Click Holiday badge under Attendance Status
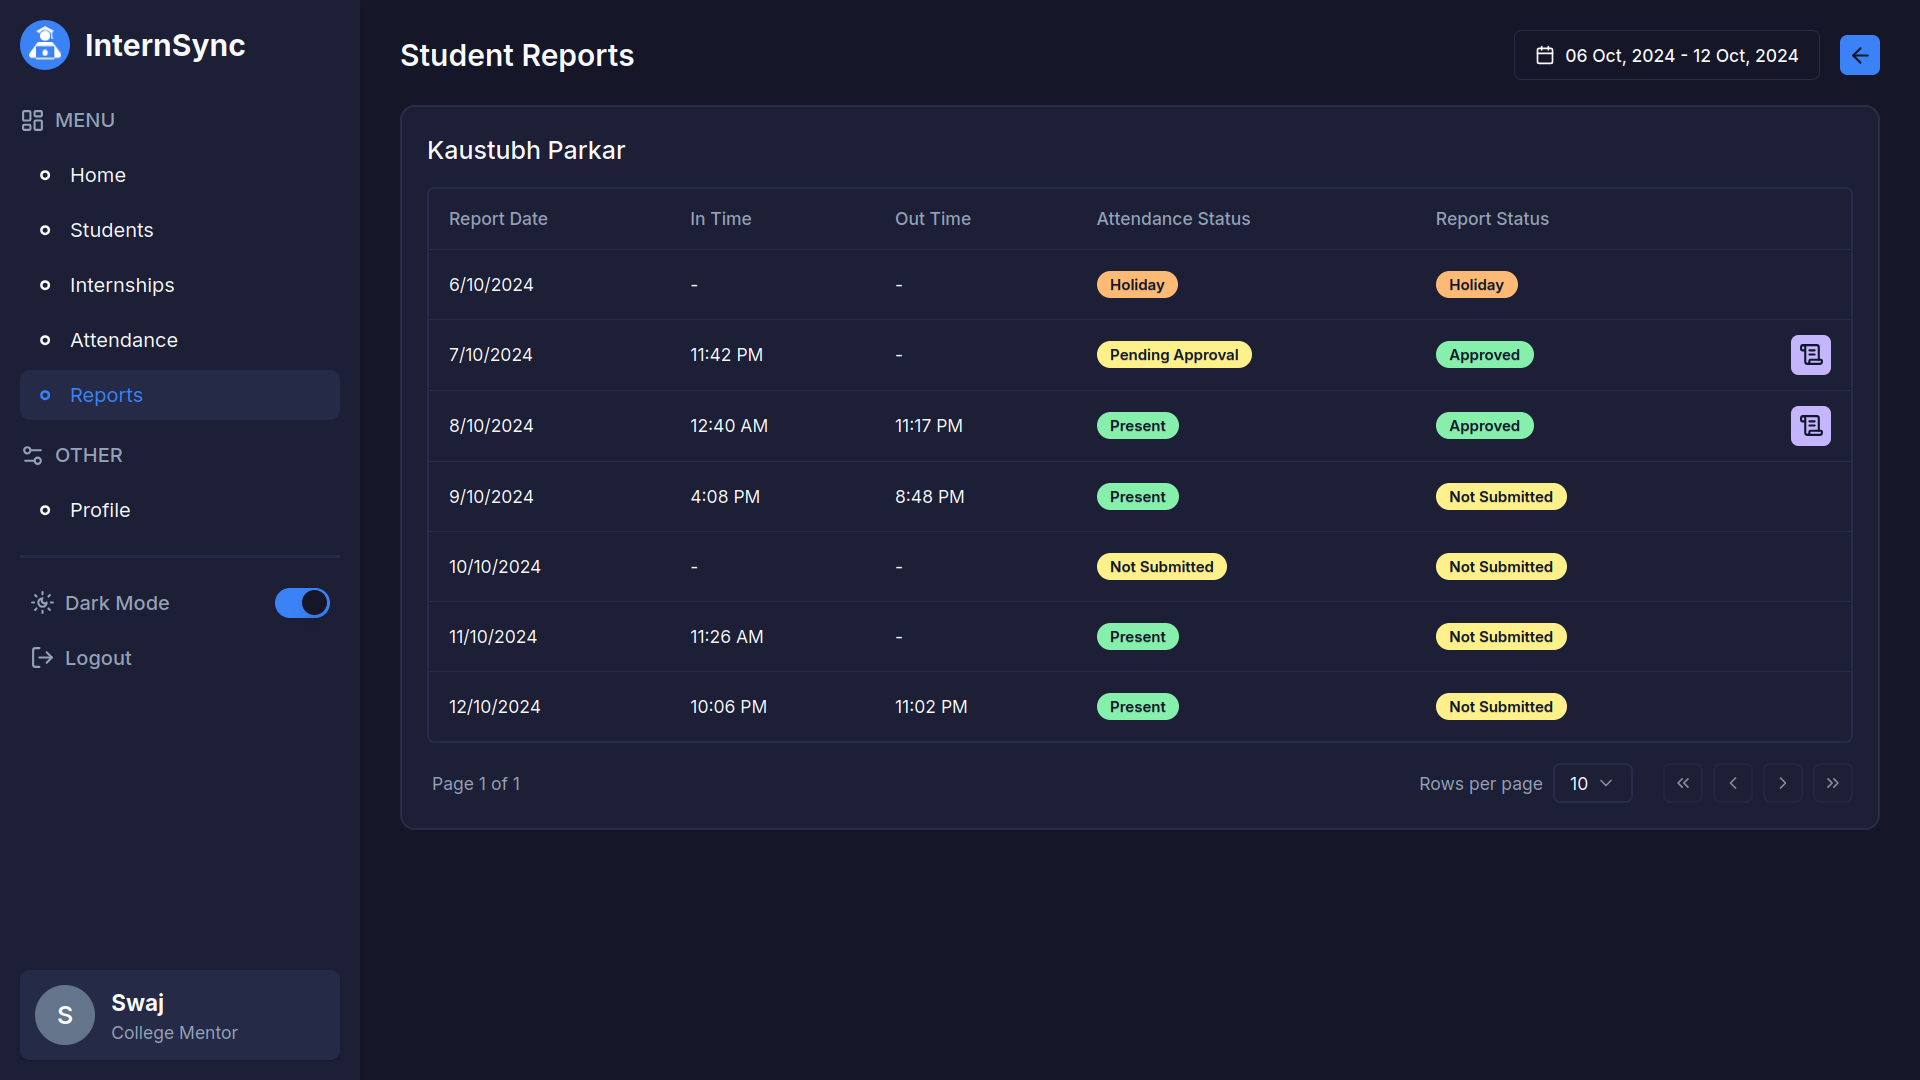Viewport: 1920px width, 1080px height. click(1137, 285)
